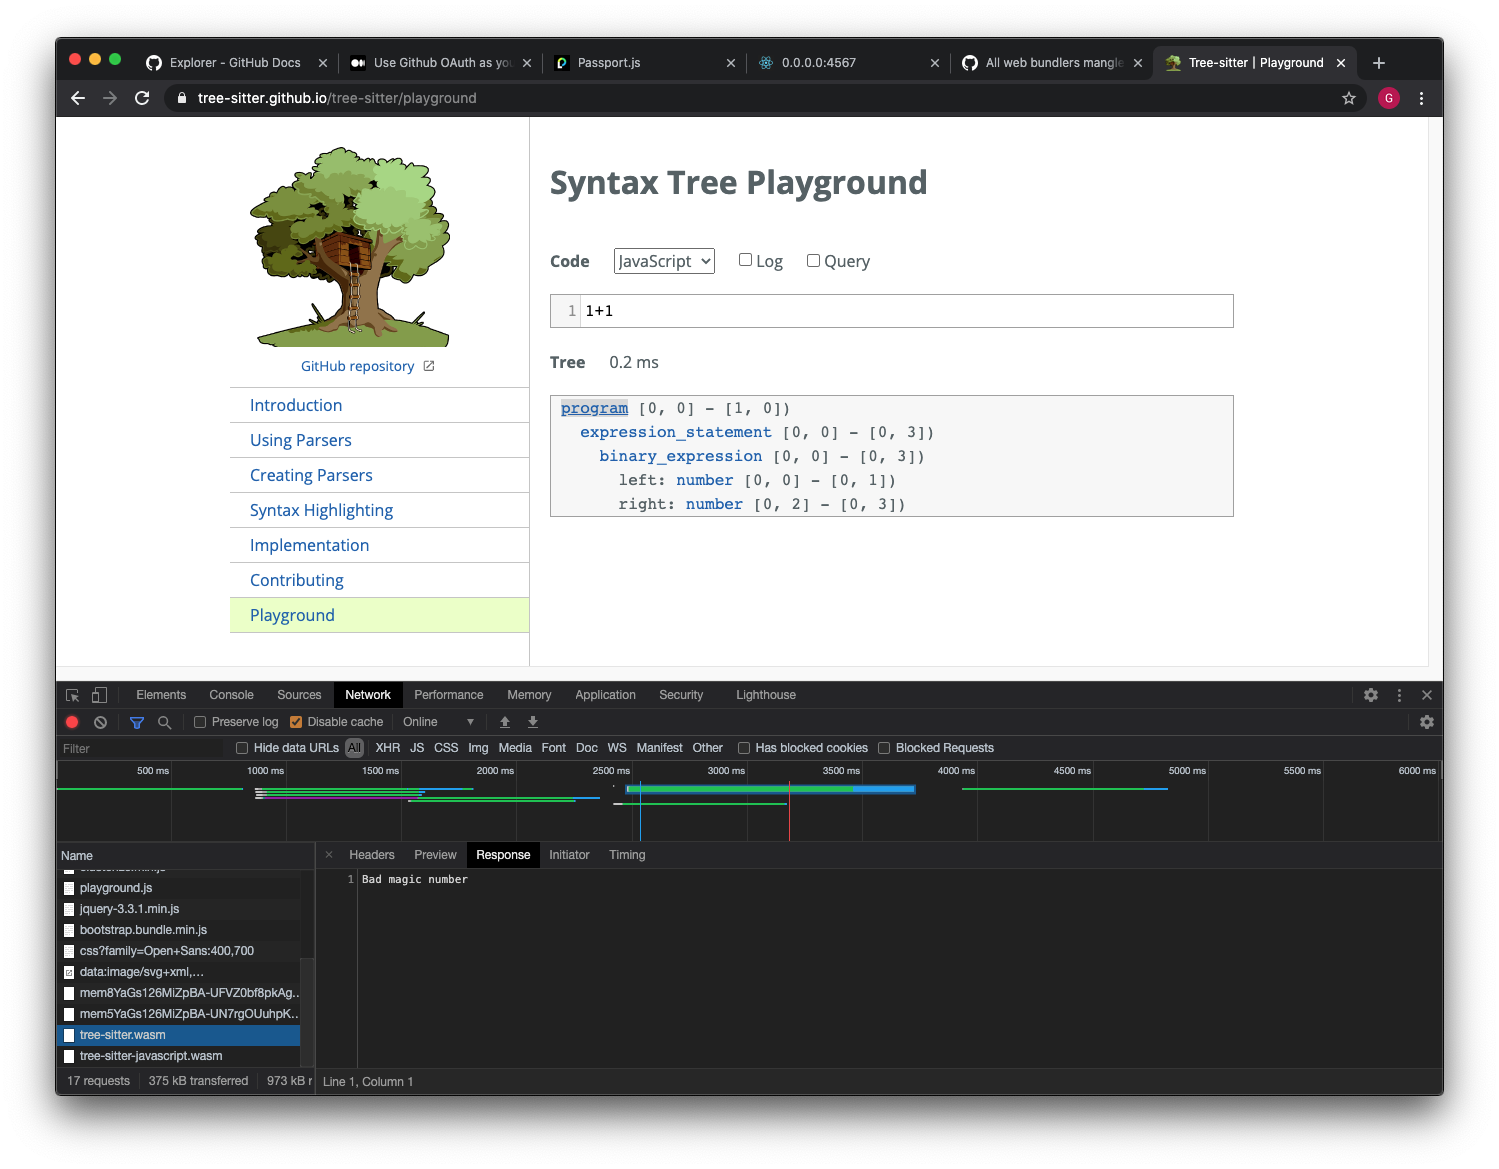
Task: Open DevTools settings gear icon
Action: (x=1370, y=694)
